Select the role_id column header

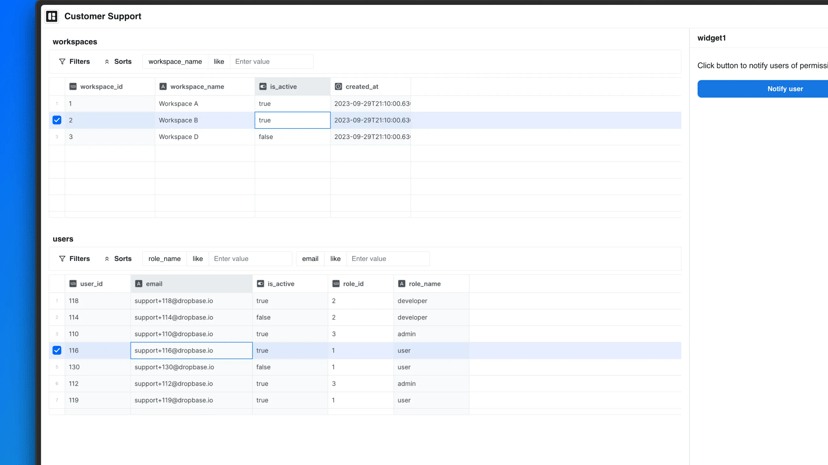point(361,284)
